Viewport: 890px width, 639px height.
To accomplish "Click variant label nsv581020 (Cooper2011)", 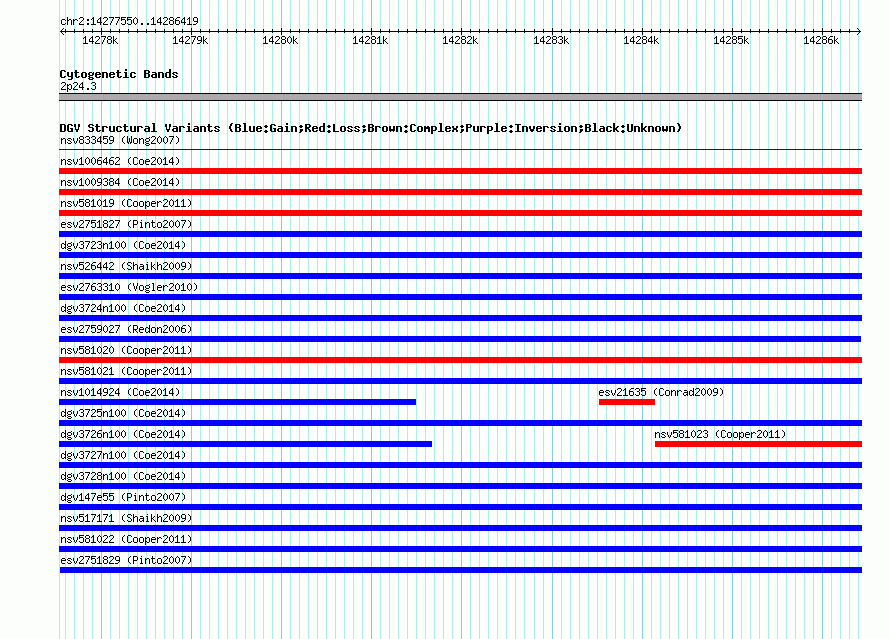I will tap(126, 350).
